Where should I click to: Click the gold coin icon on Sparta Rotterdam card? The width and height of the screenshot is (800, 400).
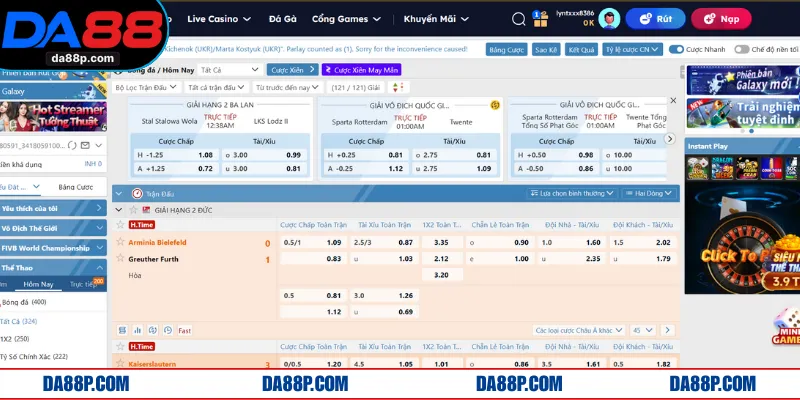pyautogui.click(x=494, y=104)
